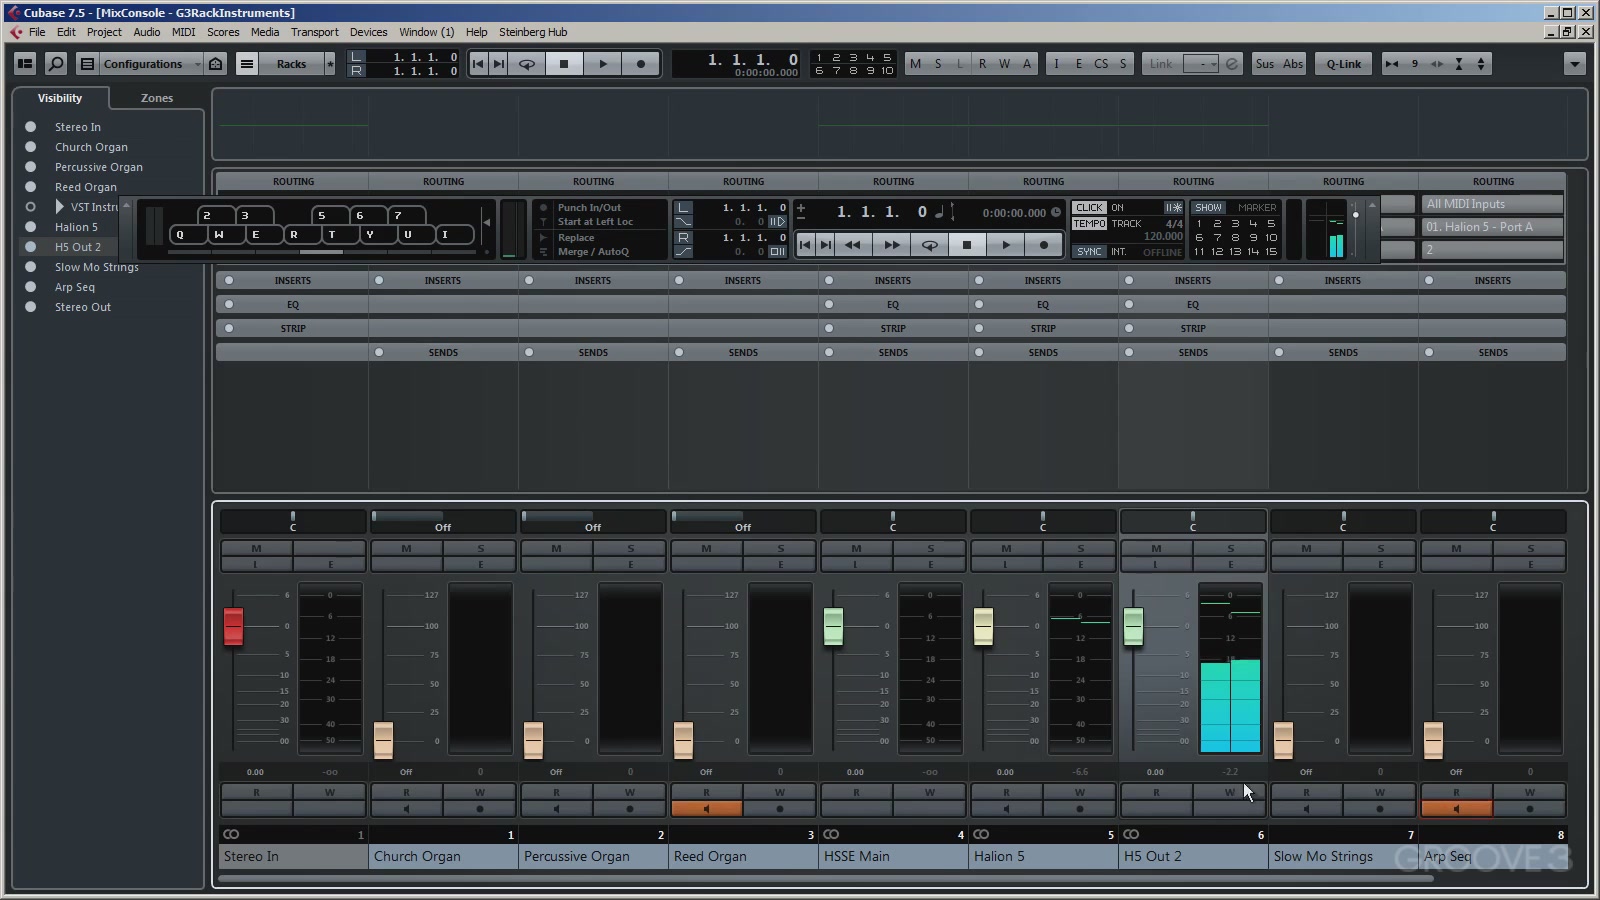Go to previous marker in top toolbar
Image resolution: width=1600 pixels, height=900 pixels.
click(x=478, y=64)
